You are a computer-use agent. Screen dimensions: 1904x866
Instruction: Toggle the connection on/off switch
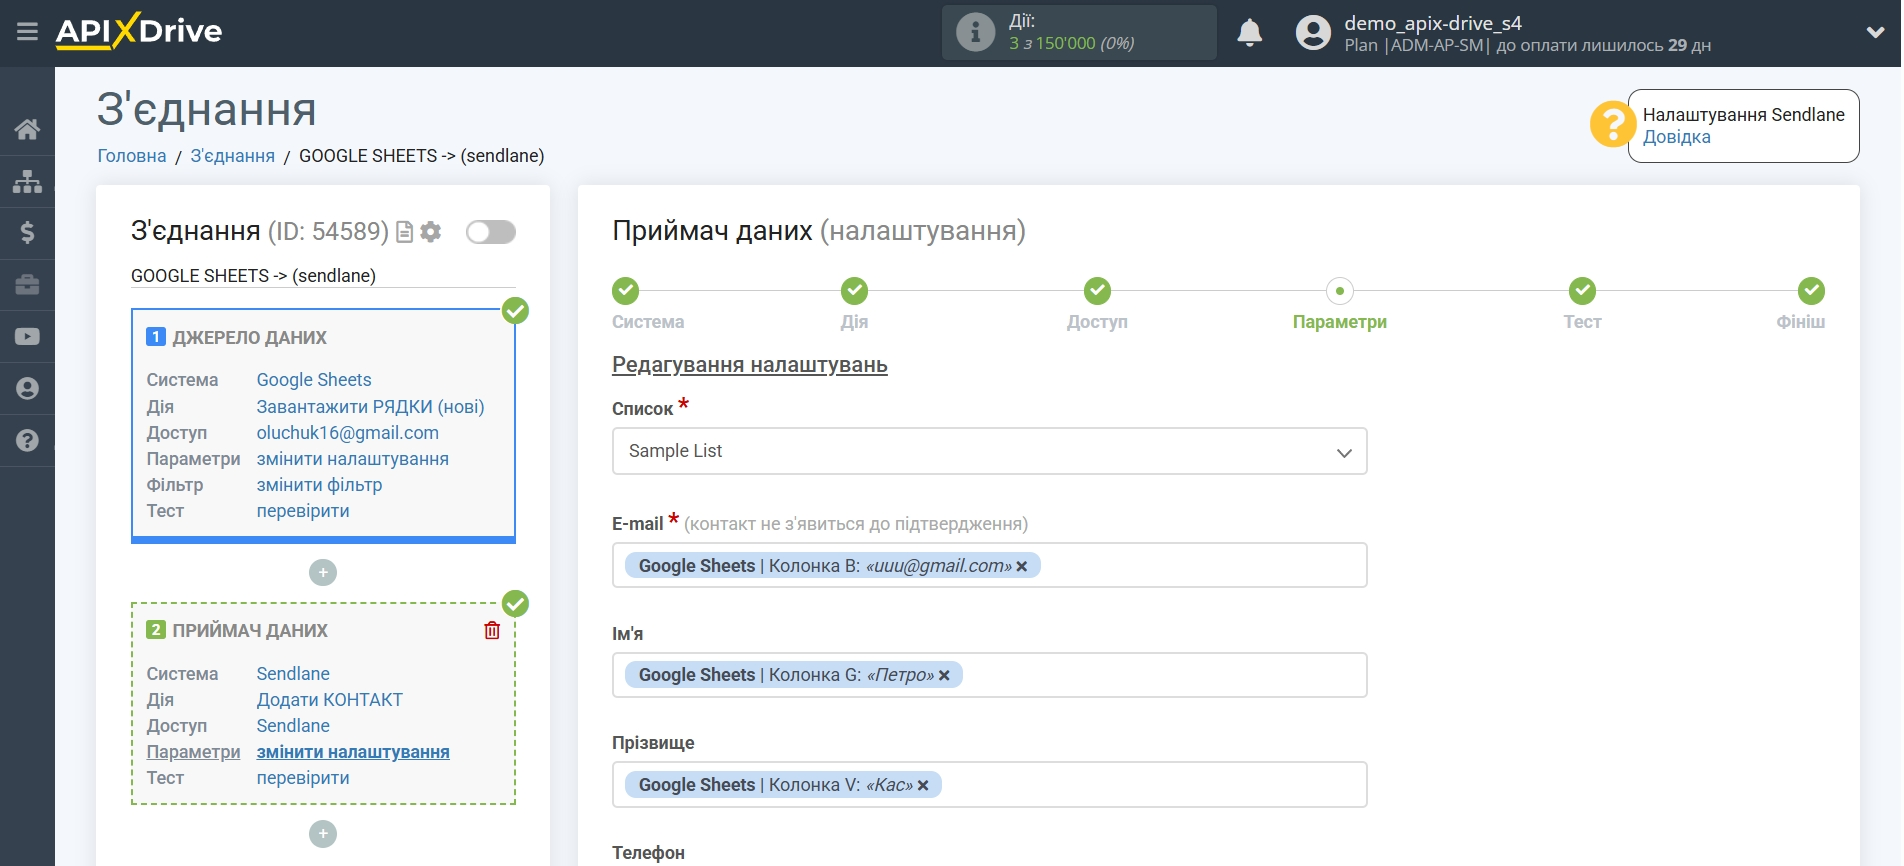[491, 232]
